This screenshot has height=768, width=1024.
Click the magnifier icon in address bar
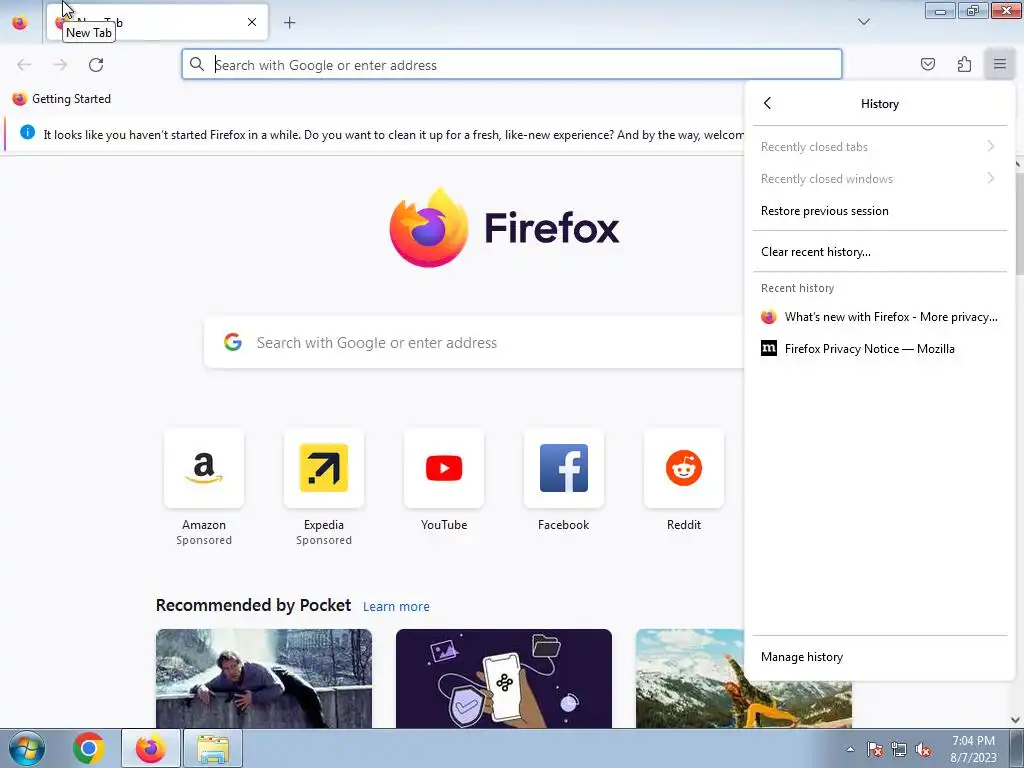pos(197,64)
